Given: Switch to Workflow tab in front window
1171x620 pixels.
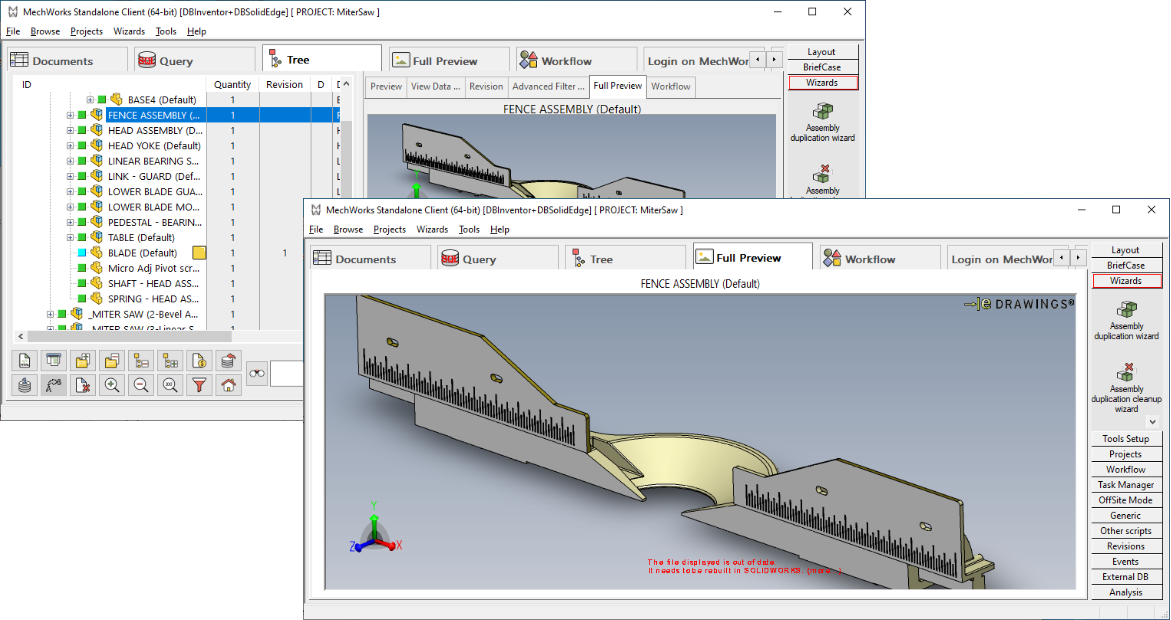Looking at the screenshot, I should (x=880, y=258).
